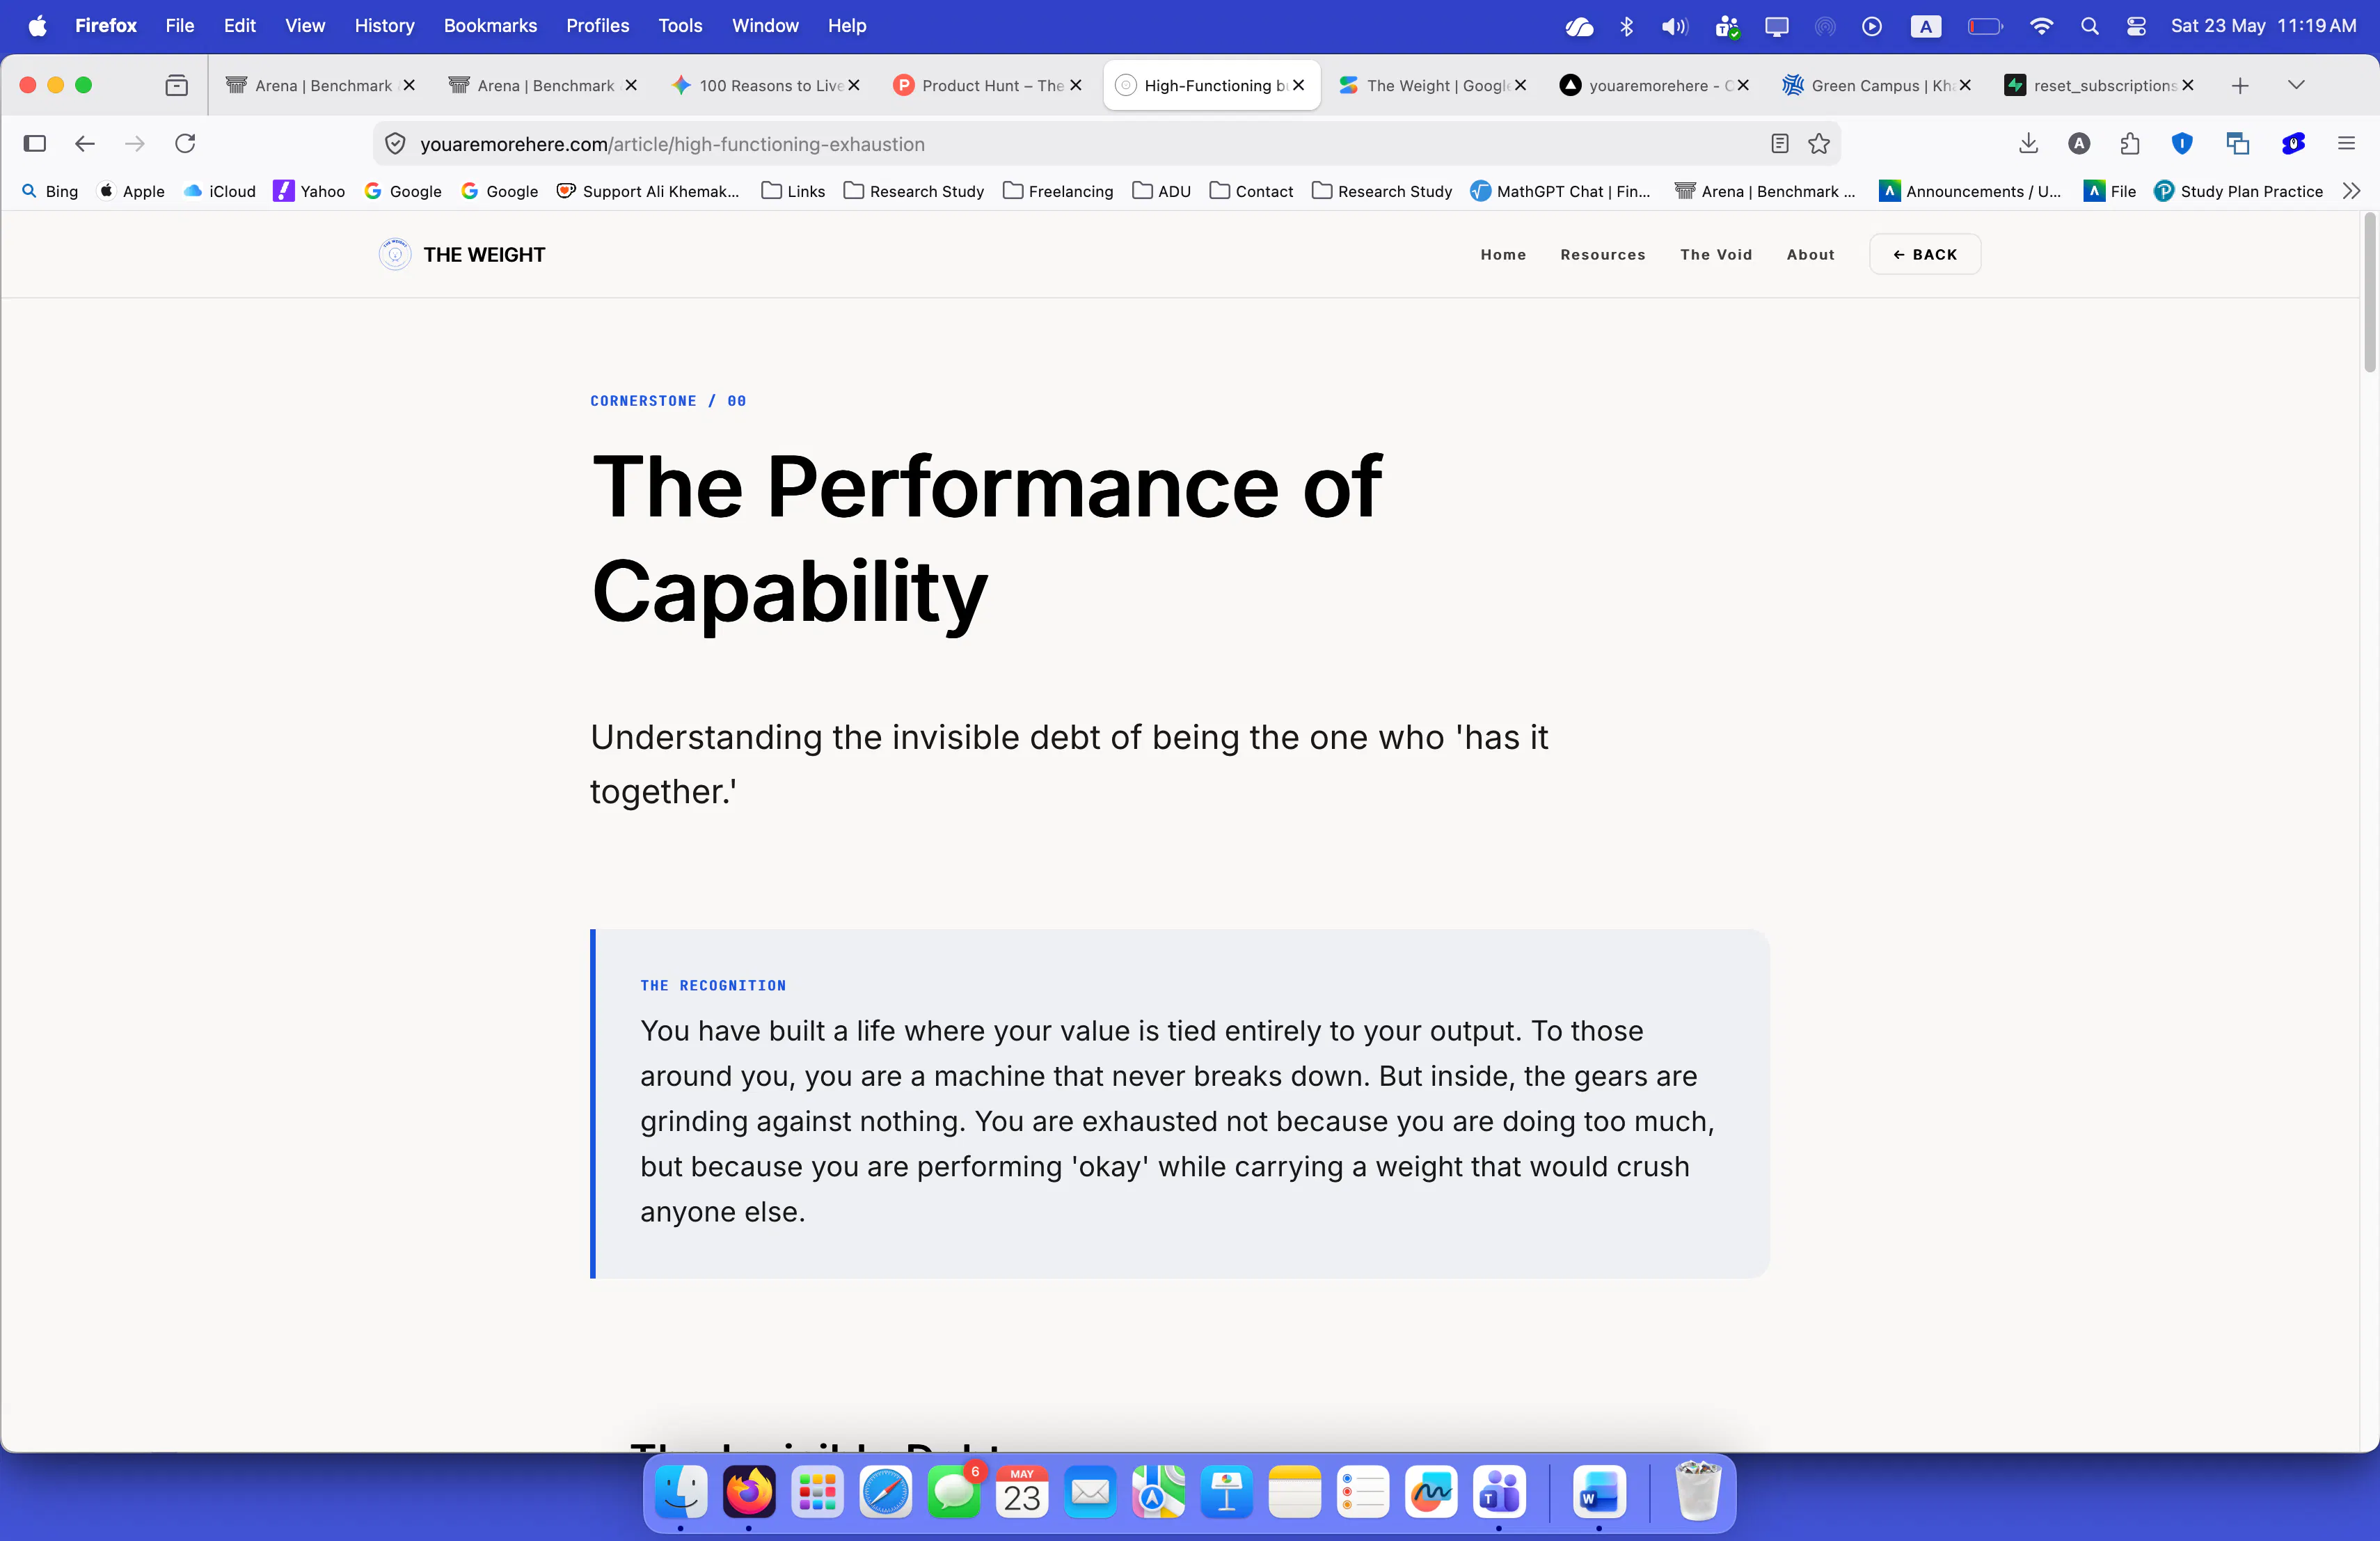Toggle Reader View icon in address bar
The width and height of the screenshot is (2380, 1541).
[1779, 144]
